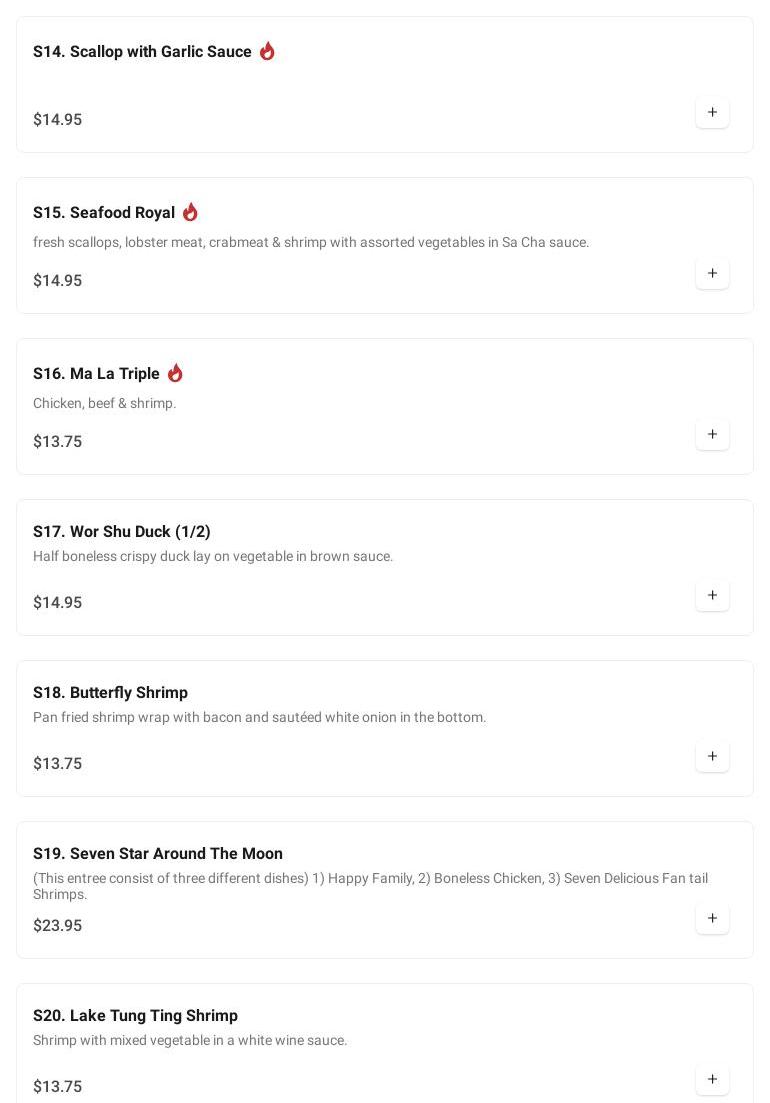Select S16. Ma La Triple heading

96,374
